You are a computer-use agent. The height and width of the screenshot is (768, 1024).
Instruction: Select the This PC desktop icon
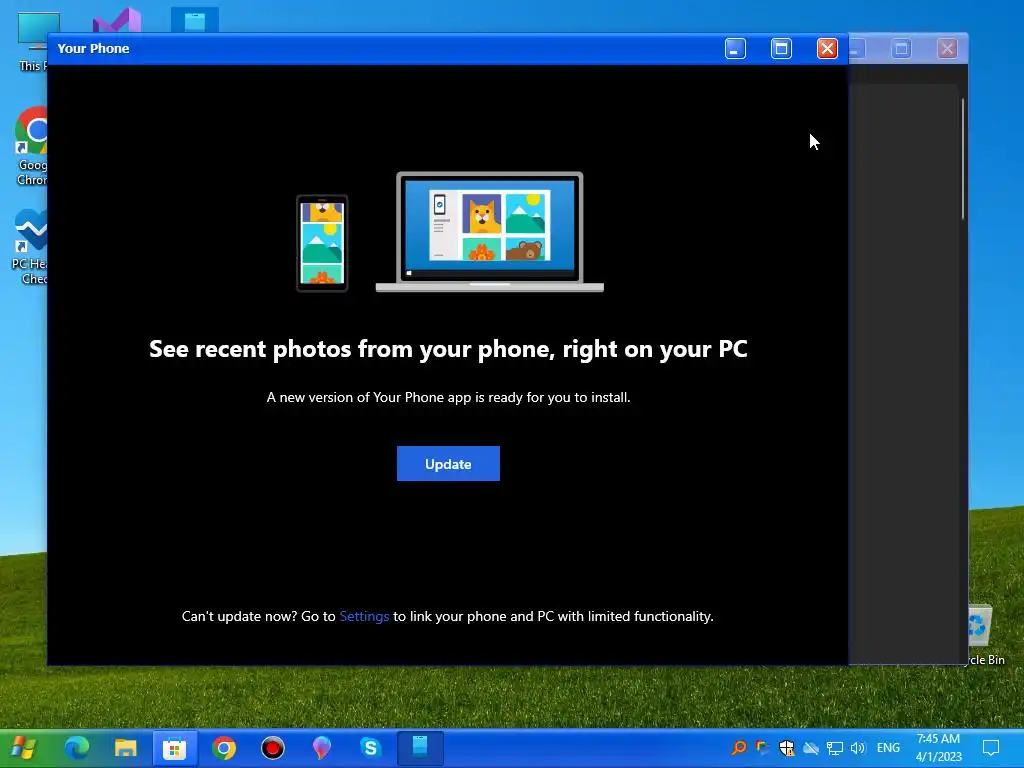[31, 42]
